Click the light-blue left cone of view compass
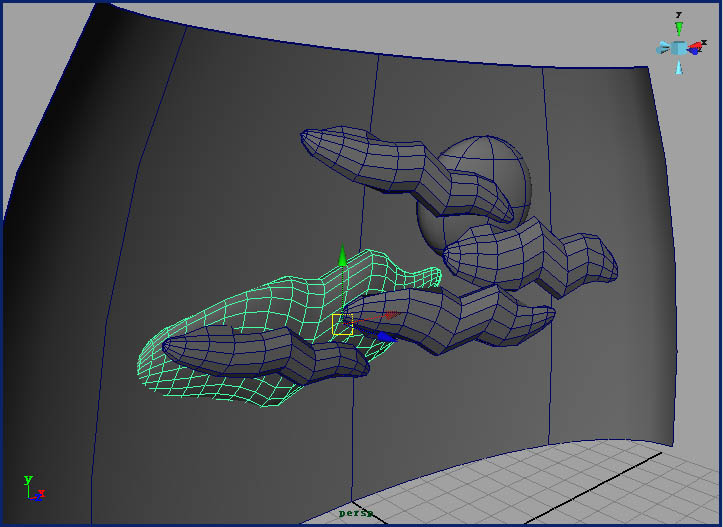 point(663,47)
